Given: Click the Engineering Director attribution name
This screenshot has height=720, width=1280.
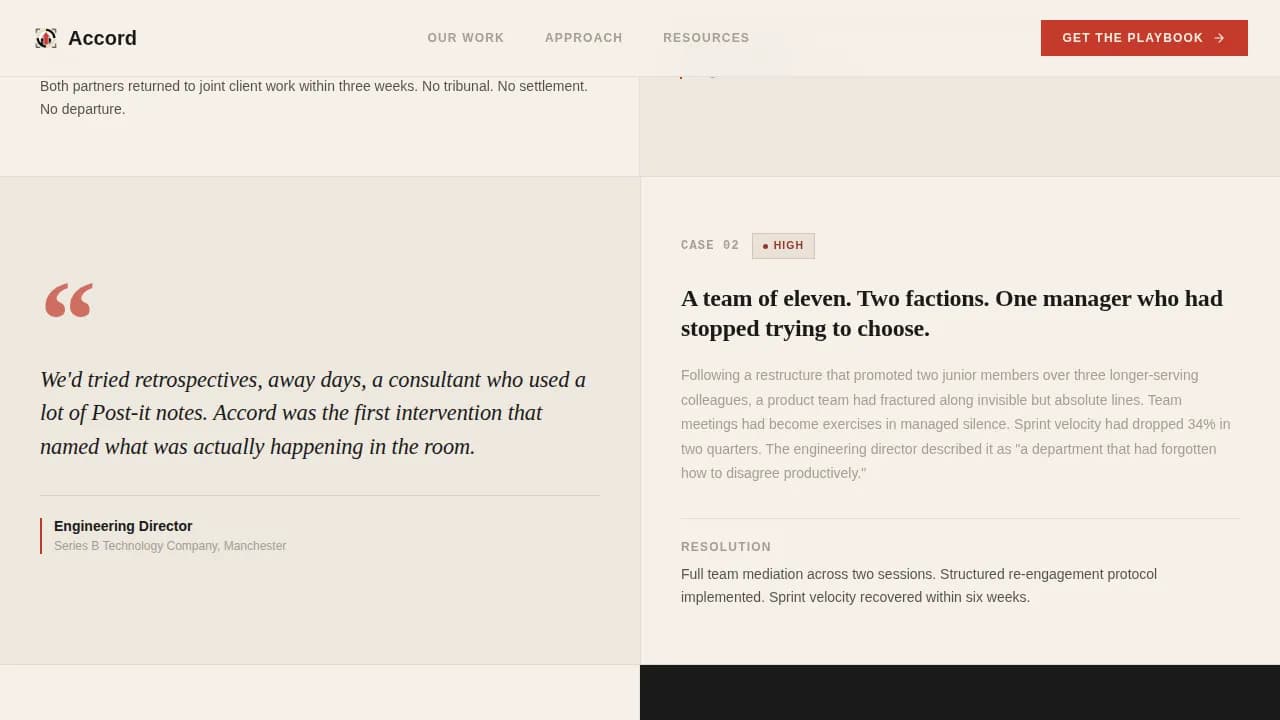Looking at the screenshot, I should [123, 526].
